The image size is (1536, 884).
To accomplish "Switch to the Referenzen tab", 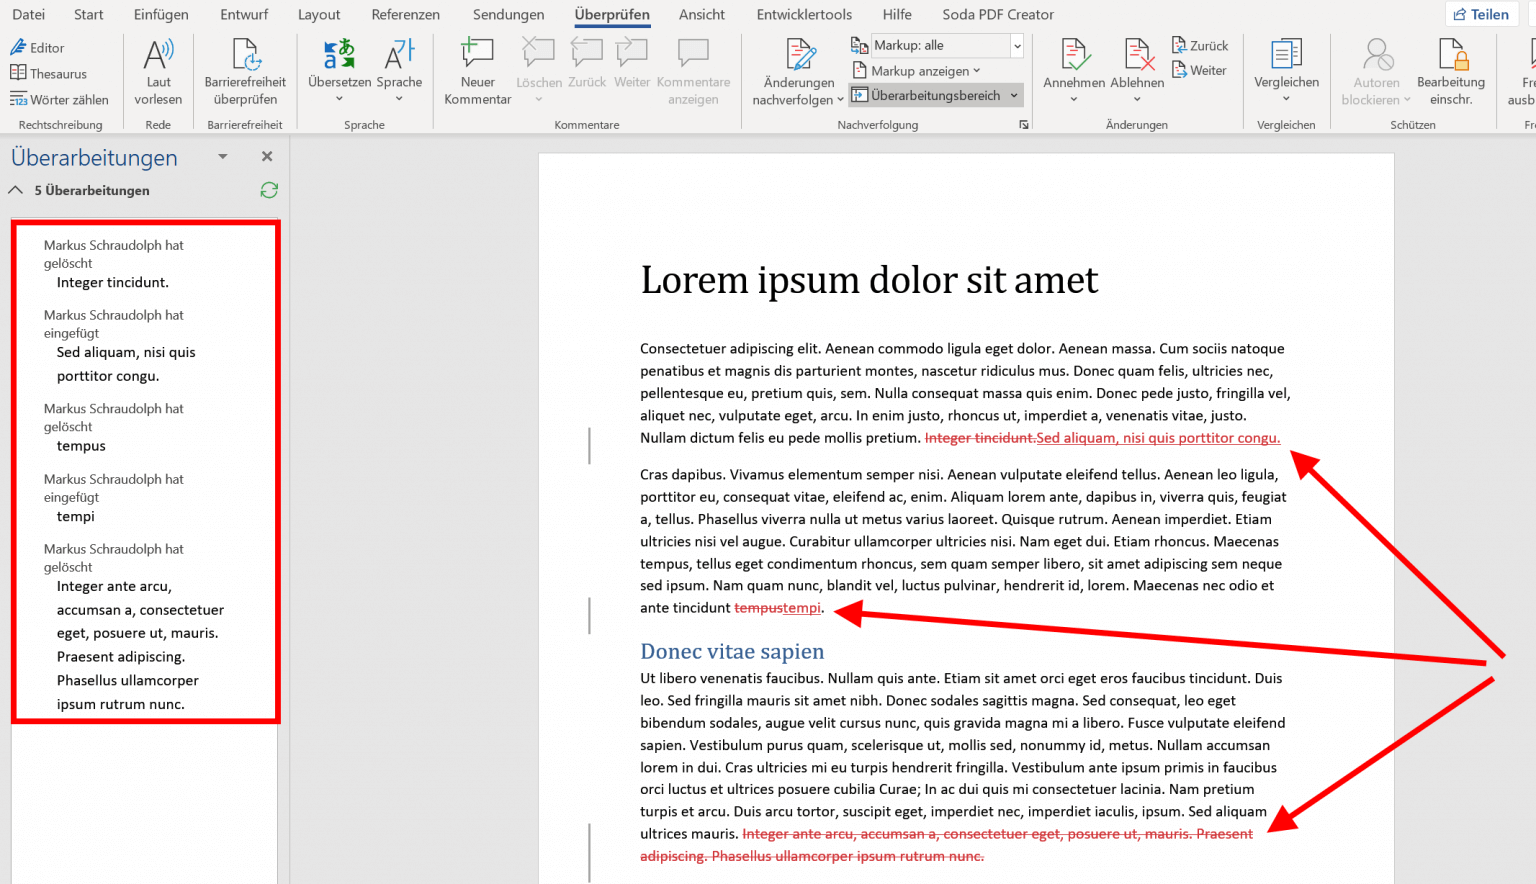I will click(x=405, y=14).
